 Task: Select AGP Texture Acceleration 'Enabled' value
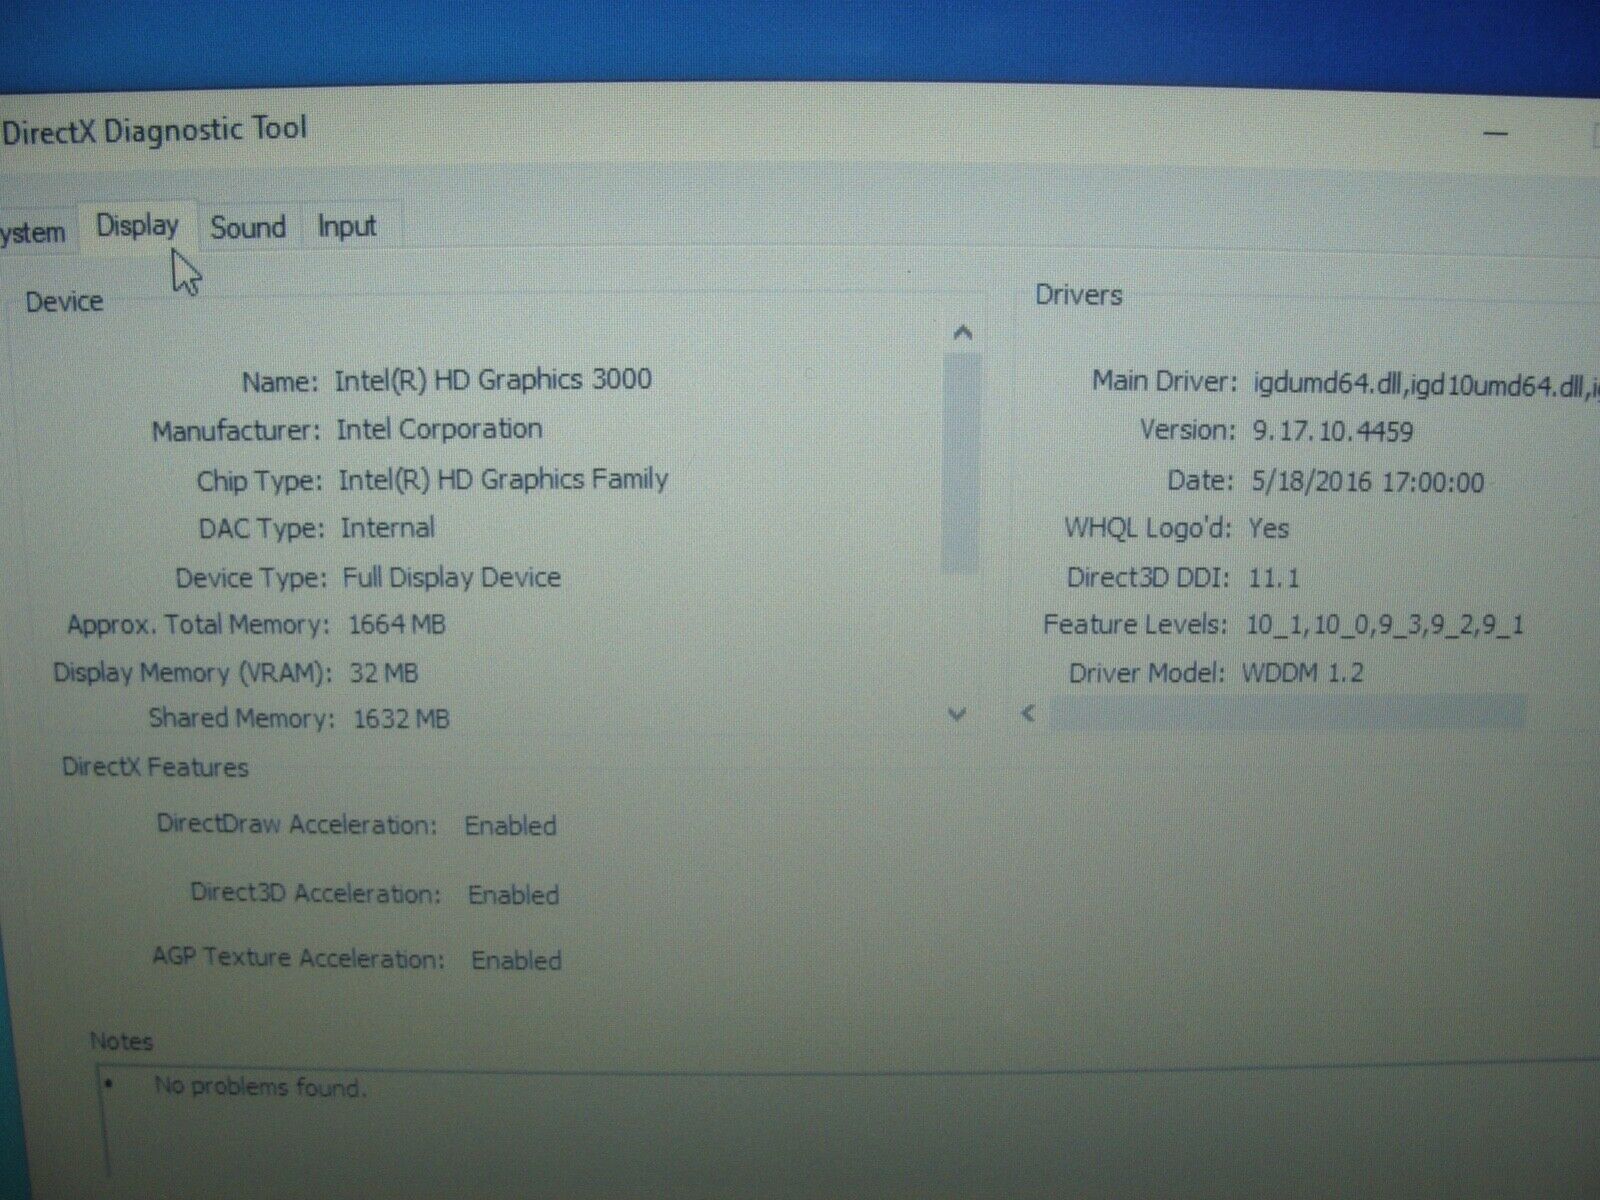click(x=516, y=960)
